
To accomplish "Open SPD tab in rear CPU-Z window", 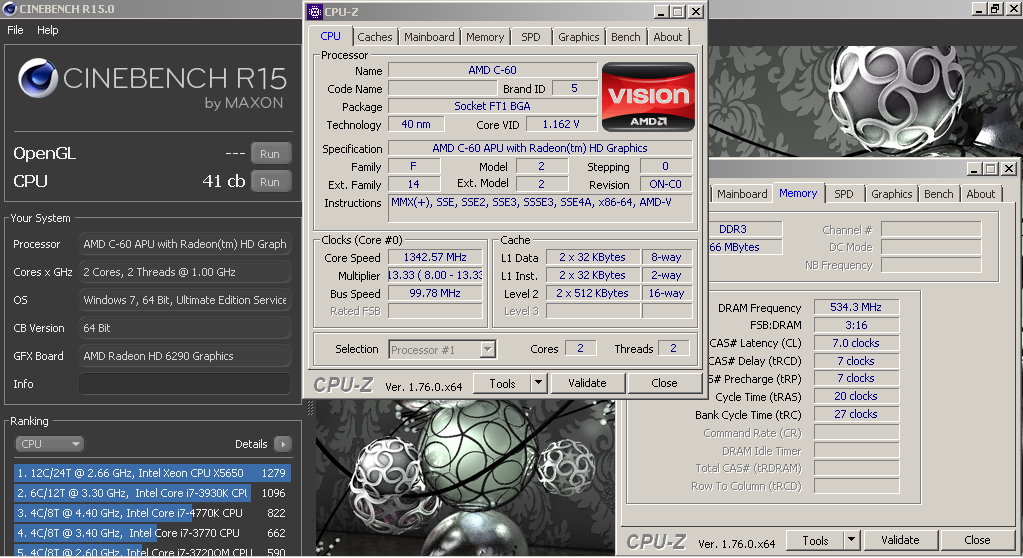I will (x=844, y=194).
